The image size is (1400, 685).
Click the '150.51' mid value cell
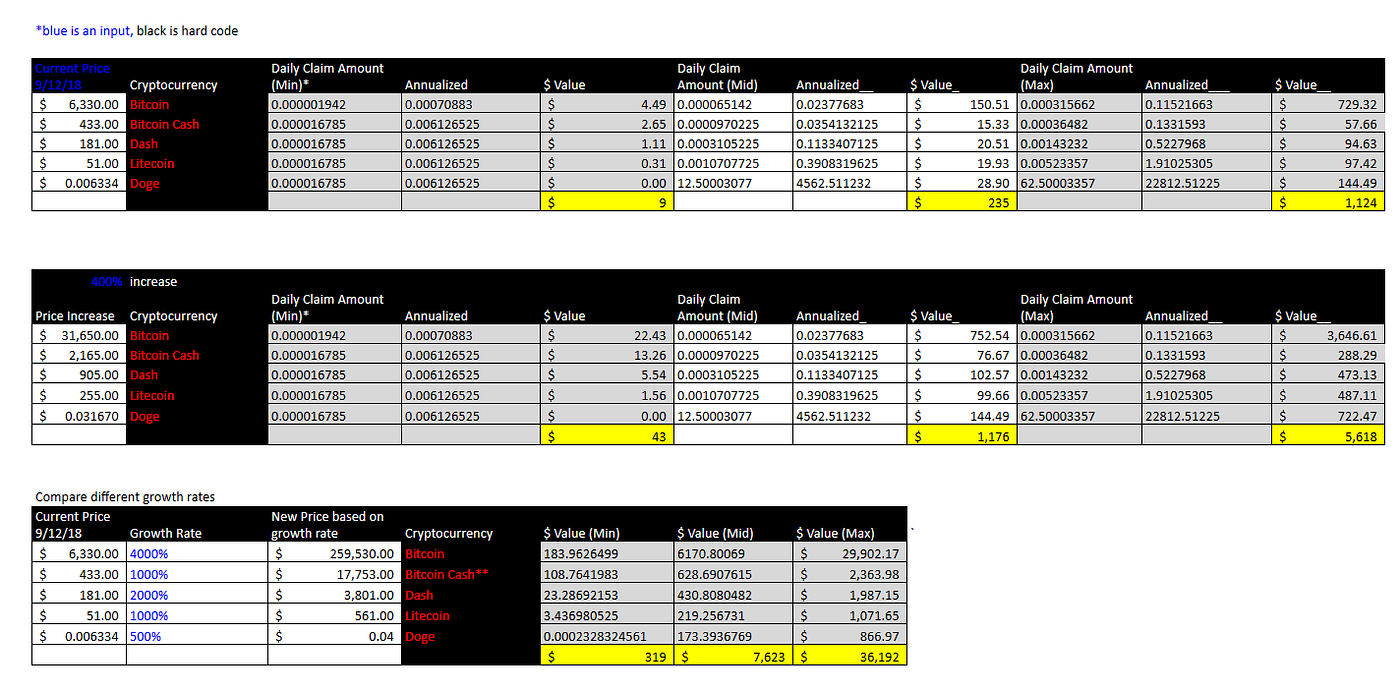coord(961,104)
